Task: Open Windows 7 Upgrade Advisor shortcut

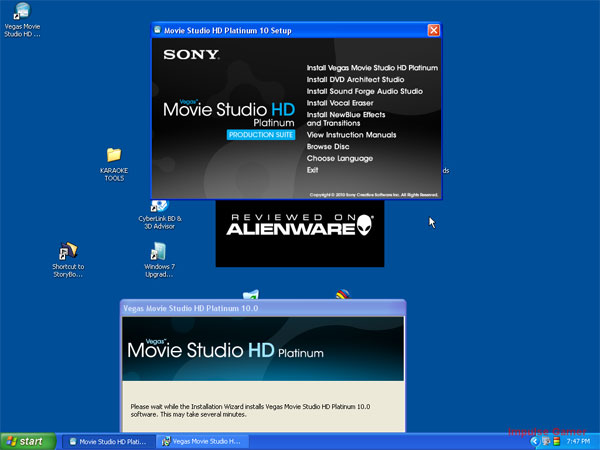Action: click(160, 260)
